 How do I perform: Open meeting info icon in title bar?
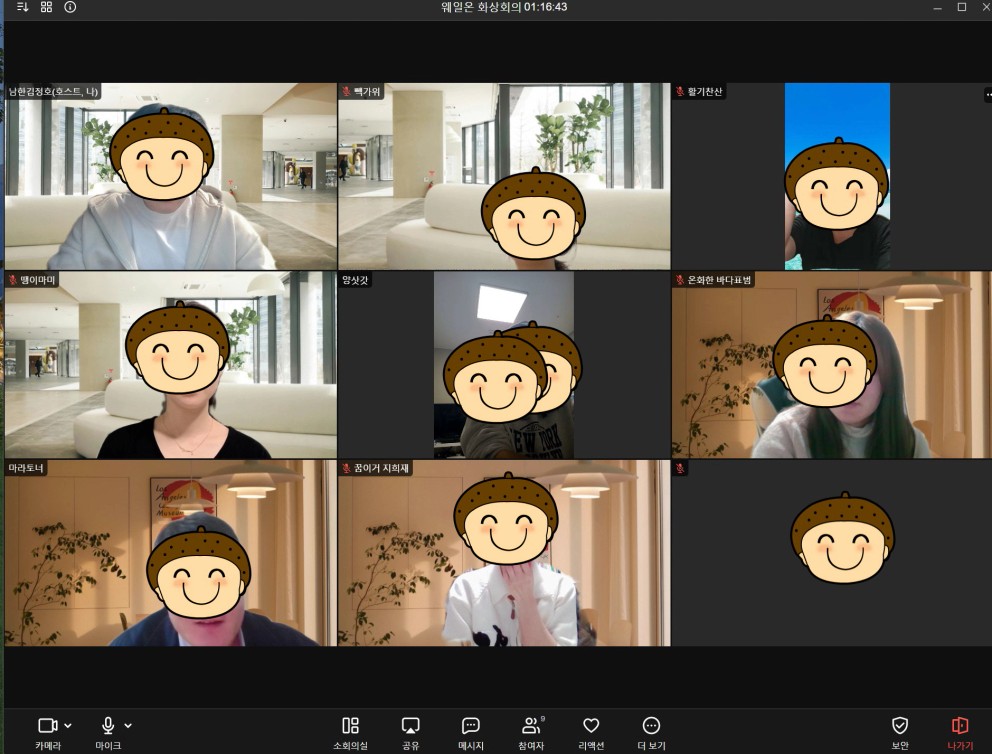click(70, 7)
